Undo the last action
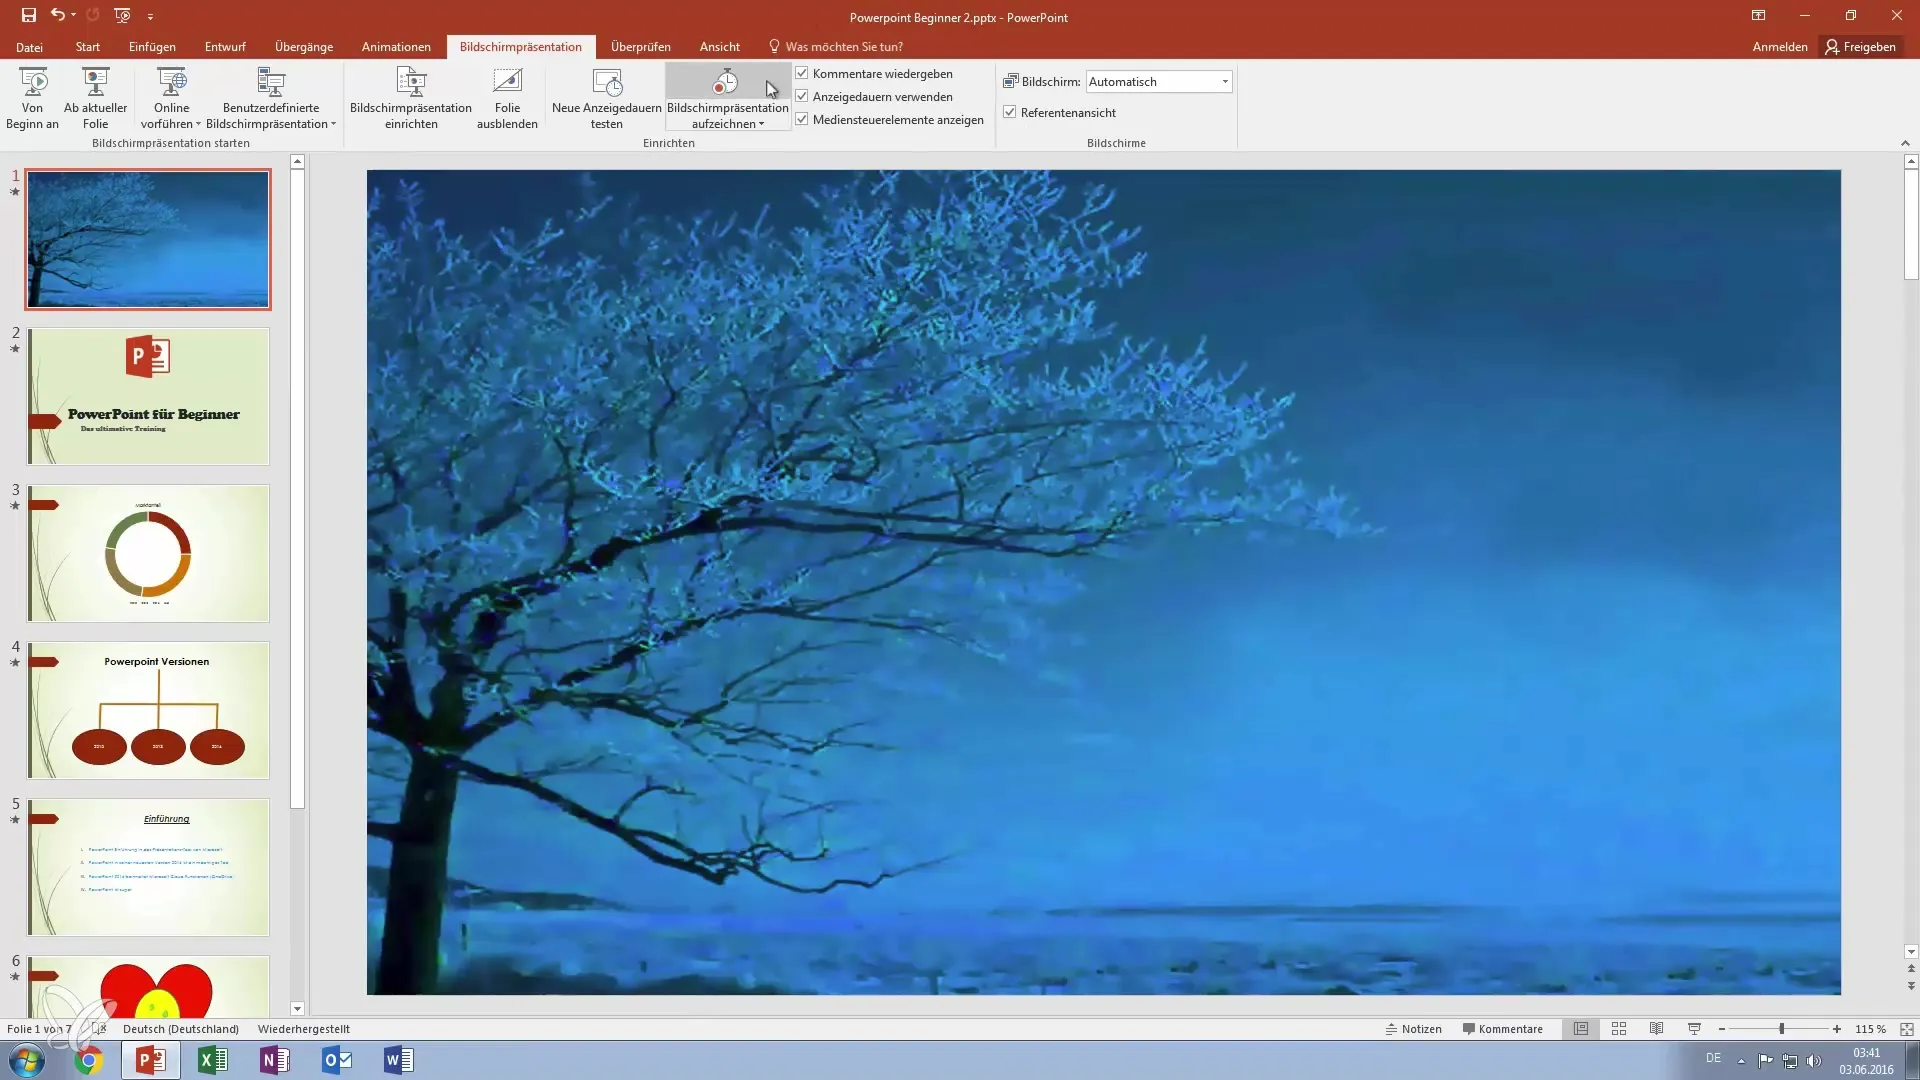The width and height of the screenshot is (1920, 1080). point(58,16)
